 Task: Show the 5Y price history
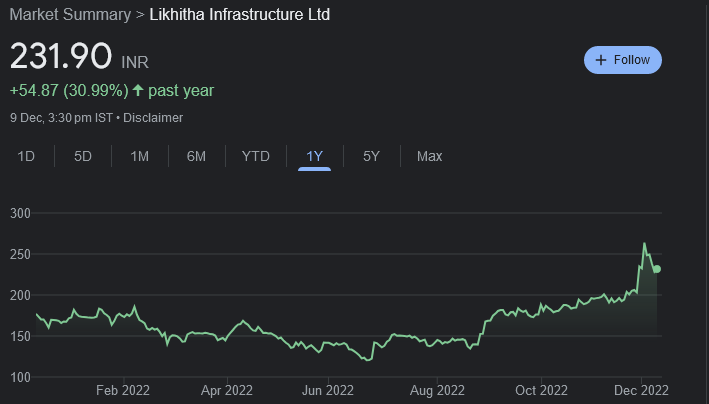[x=371, y=156]
